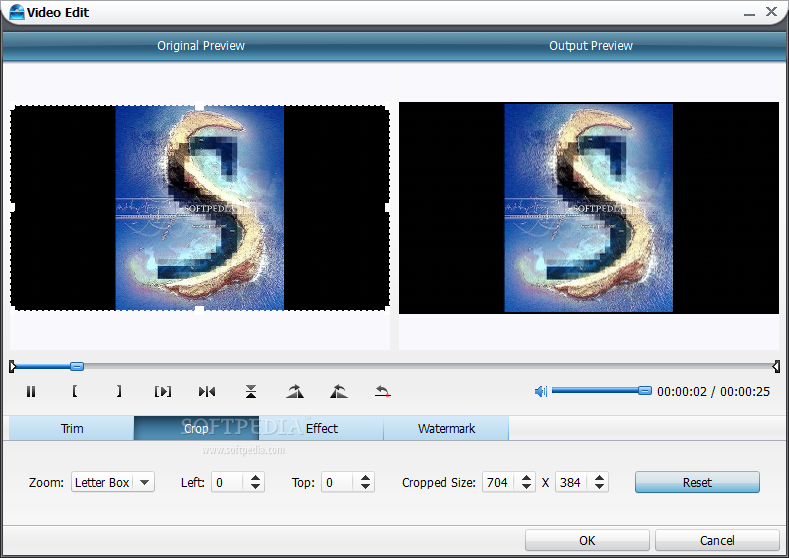Decrease the Top crop value

[x=365, y=487]
